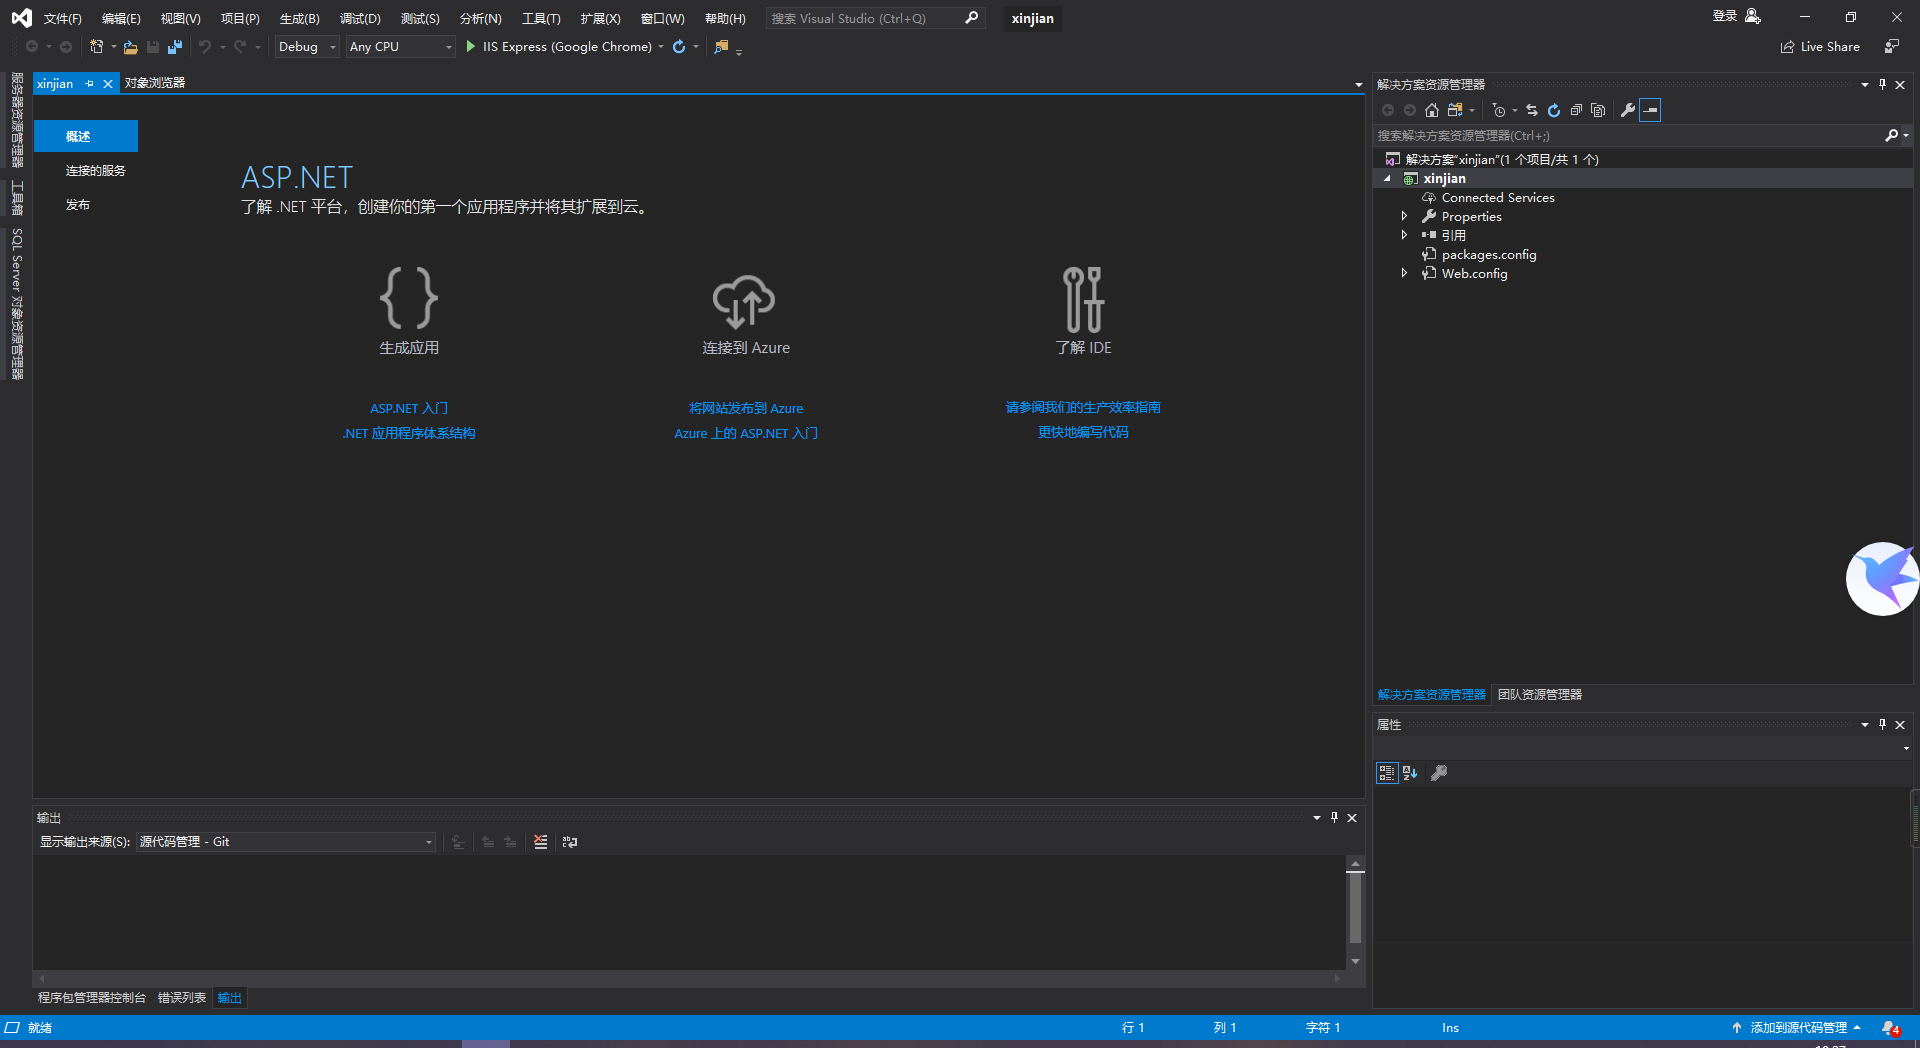Open the Properties panel object selector dropdown

(x=1906, y=748)
